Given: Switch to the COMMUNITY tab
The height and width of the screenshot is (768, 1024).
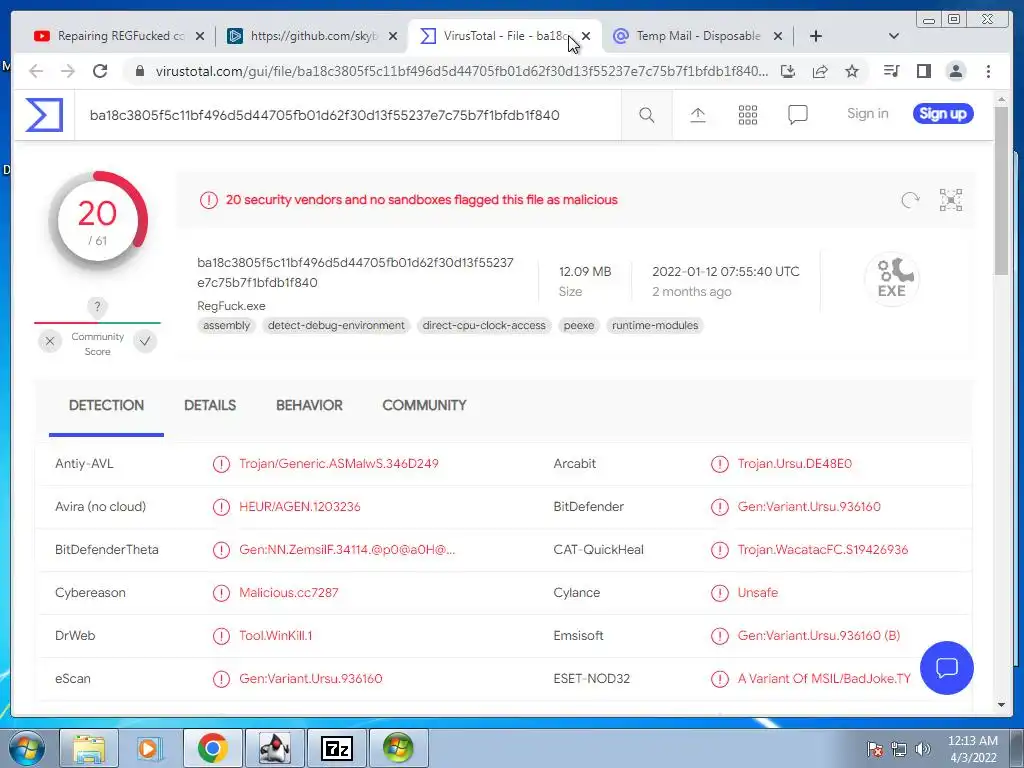Looking at the screenshot, I should click(x=424, y=406).
